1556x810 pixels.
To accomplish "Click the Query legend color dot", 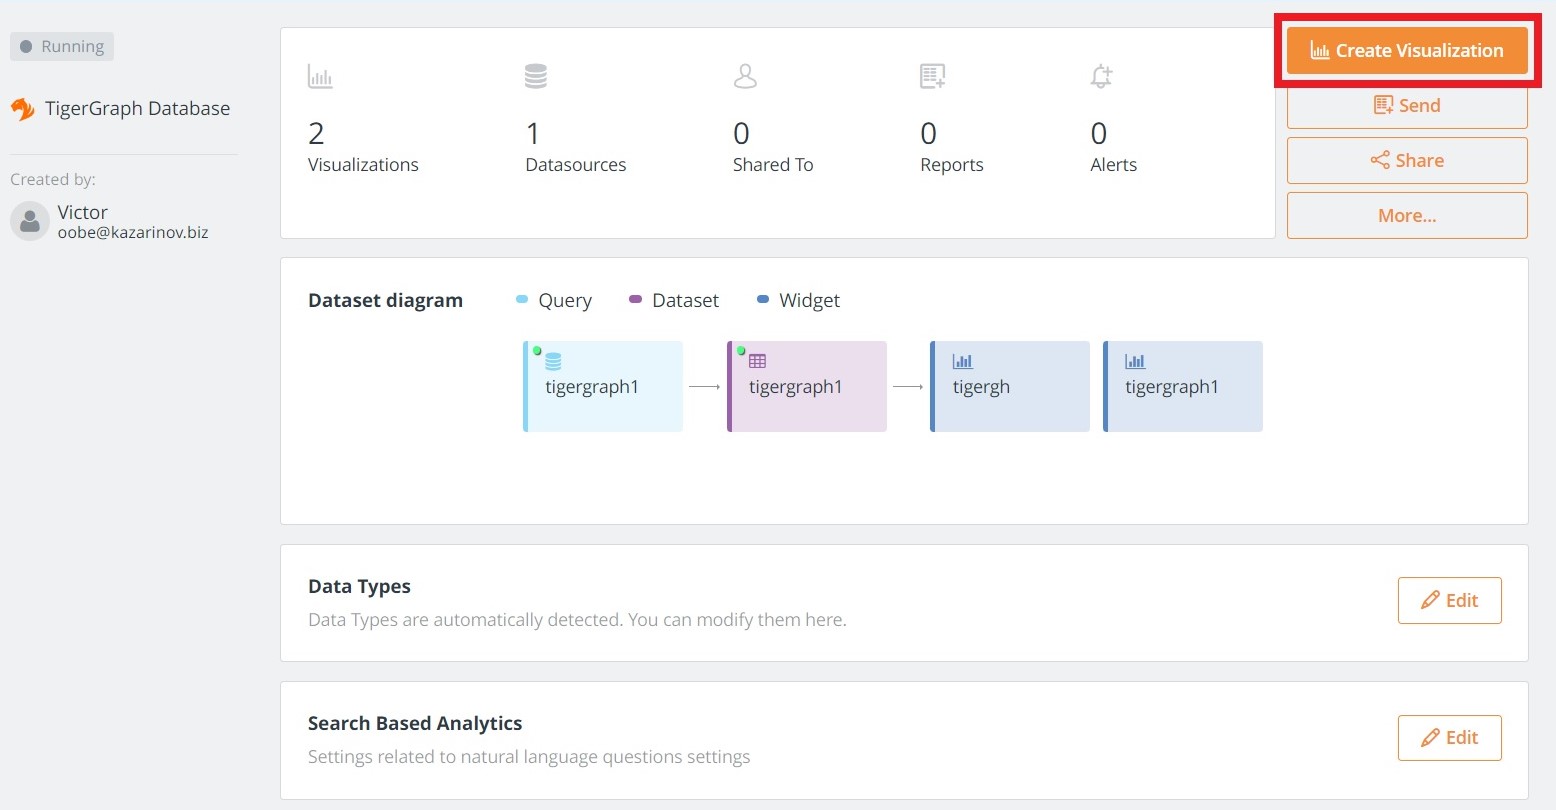I will click(522, 300).
